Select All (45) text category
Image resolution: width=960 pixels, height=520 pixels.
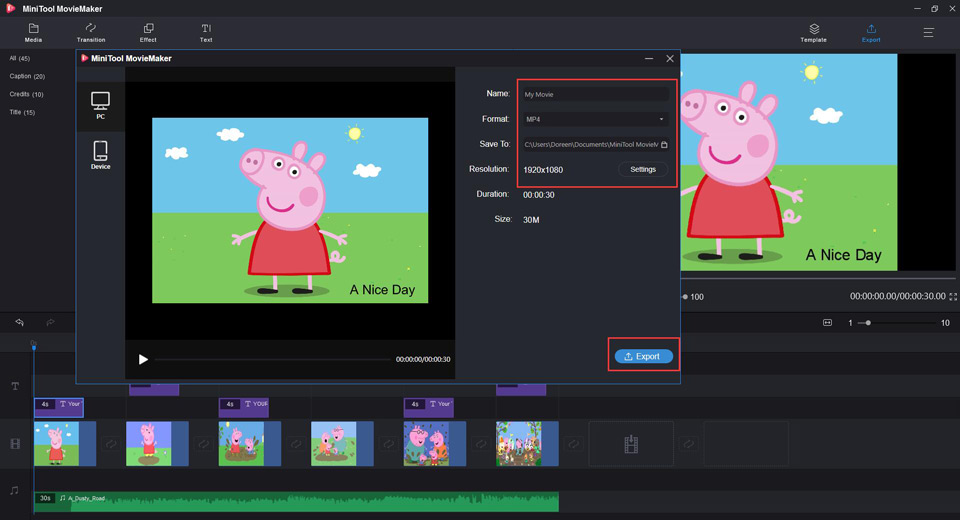[x=20, y=59]
